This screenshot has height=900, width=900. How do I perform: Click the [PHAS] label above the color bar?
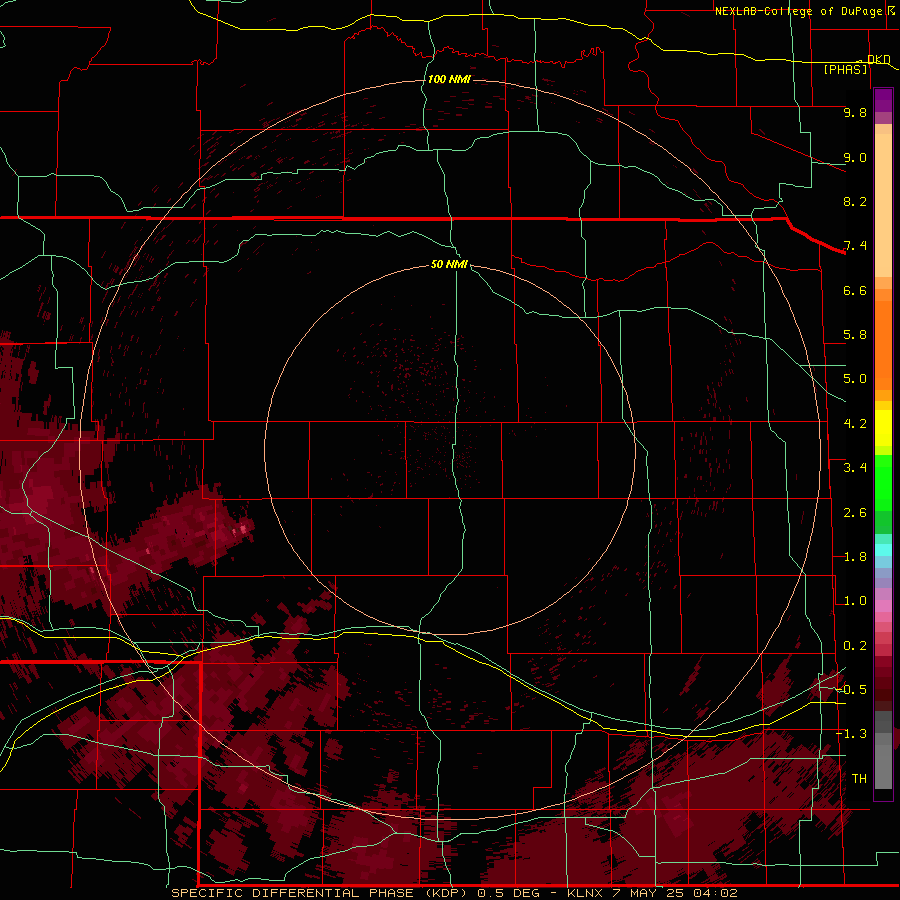845,69
